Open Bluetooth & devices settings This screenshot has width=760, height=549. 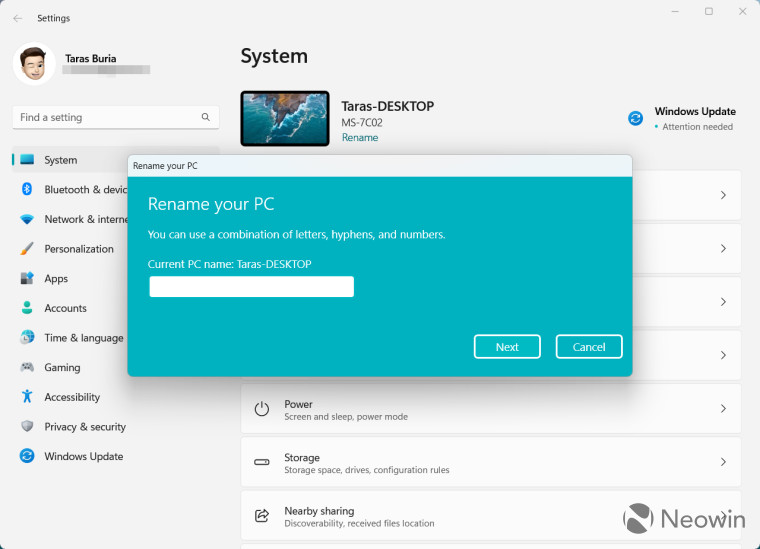coord(70,189)
